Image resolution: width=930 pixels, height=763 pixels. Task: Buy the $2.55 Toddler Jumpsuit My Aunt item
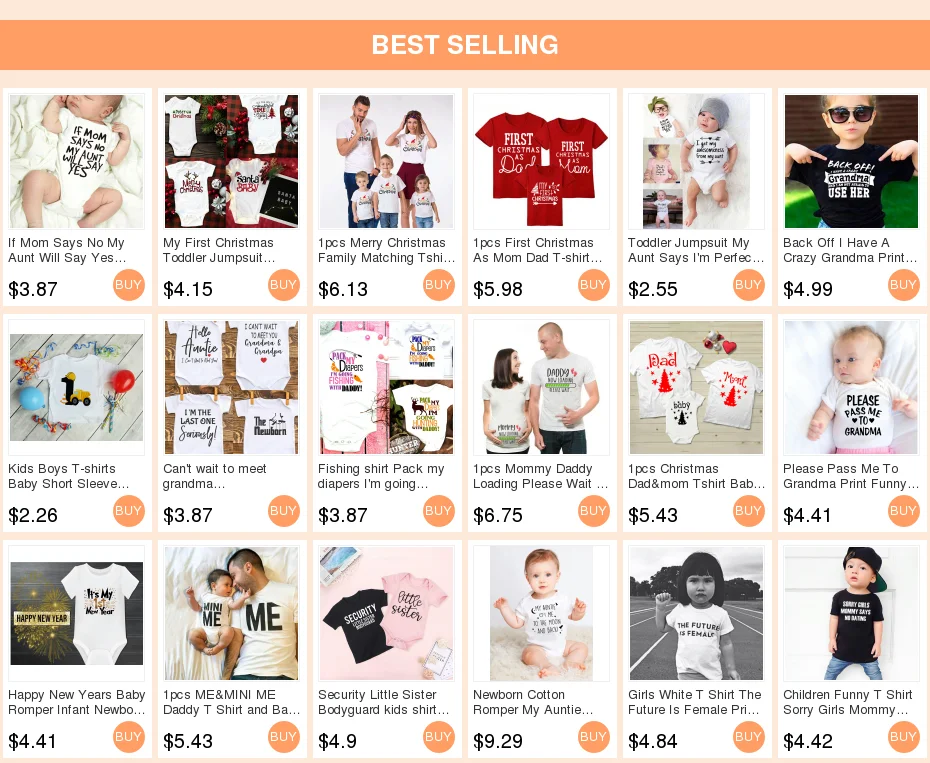point(749,285)
